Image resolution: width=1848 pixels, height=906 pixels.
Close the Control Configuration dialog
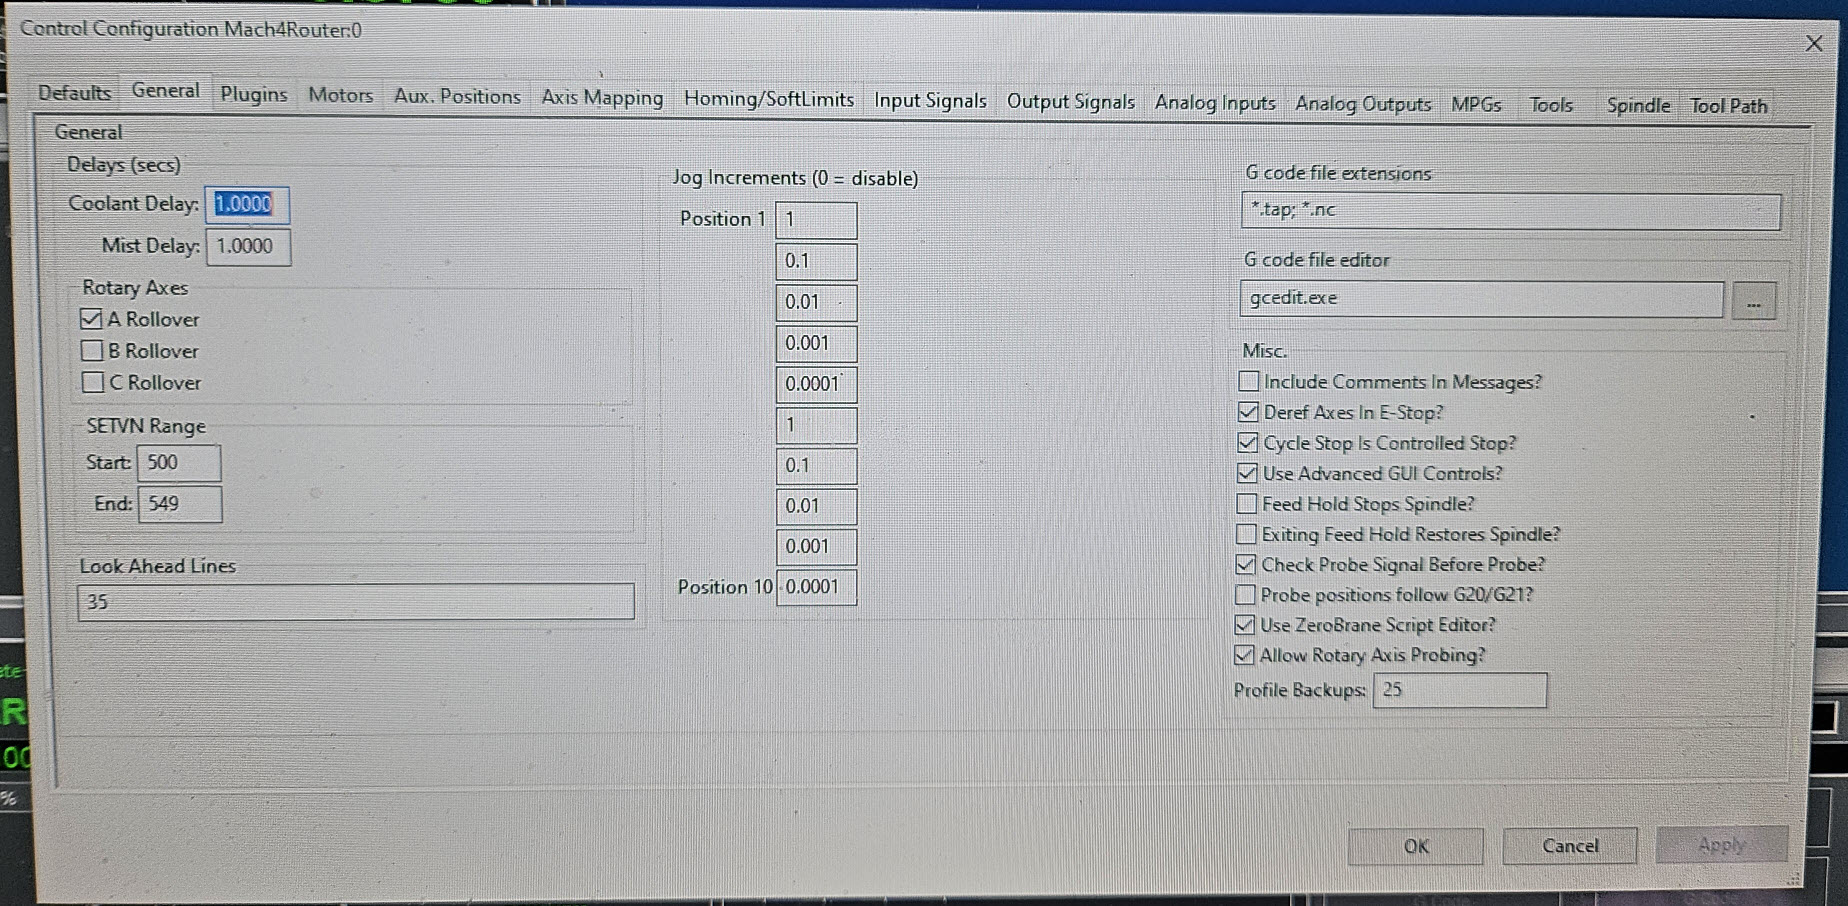1813,44
